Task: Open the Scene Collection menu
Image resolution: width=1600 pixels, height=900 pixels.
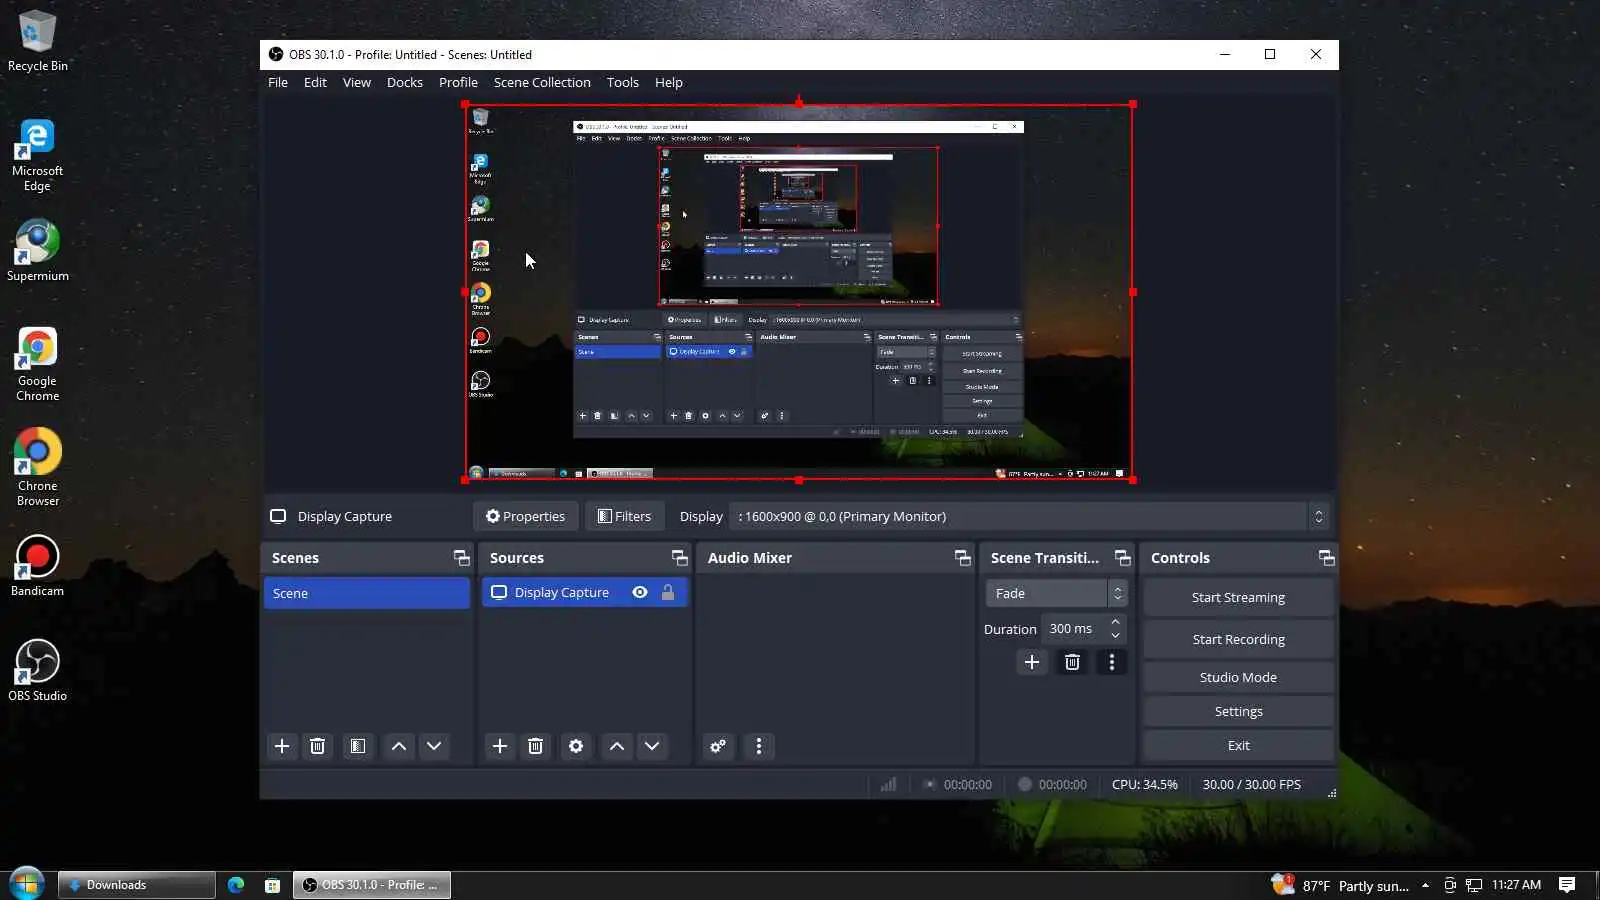Action: (x=542, y=82)
